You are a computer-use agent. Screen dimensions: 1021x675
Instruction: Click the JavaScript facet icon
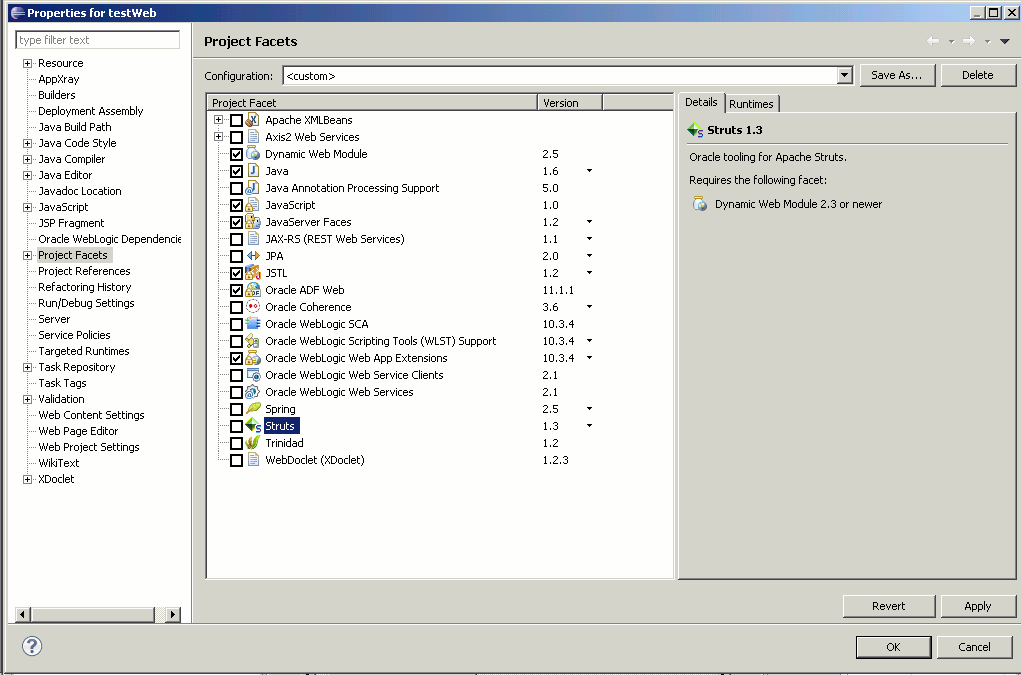coord(253,204)
